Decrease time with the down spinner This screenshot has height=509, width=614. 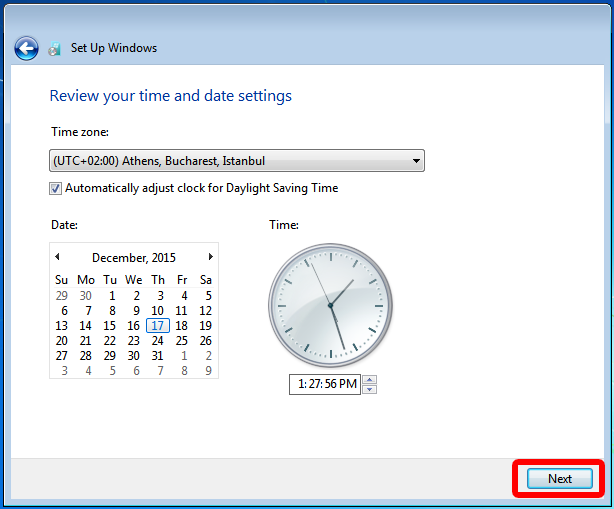pyautogui.click(x=370, y=389)
